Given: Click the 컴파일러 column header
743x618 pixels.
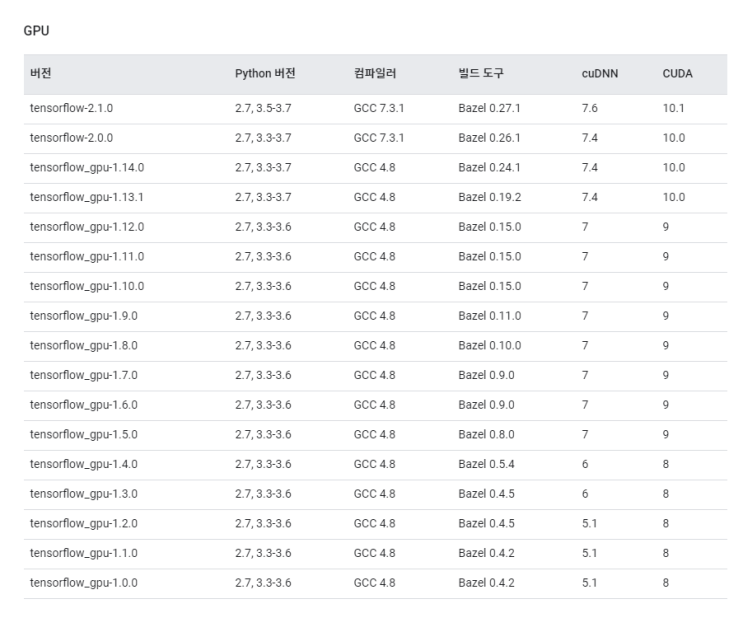Looking at the screenshot, I should coord(374,74).
